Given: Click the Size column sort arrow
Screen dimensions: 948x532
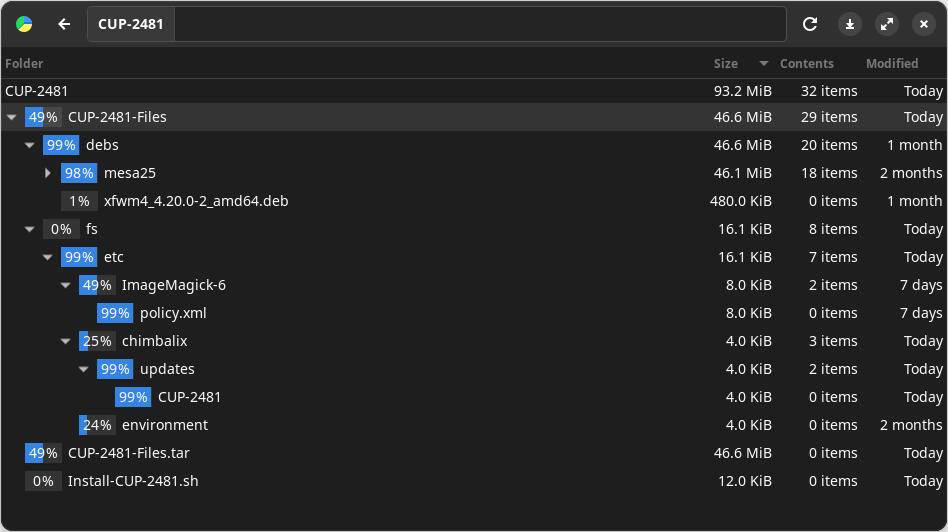Looking at the screenshot, I should point(764,63).
